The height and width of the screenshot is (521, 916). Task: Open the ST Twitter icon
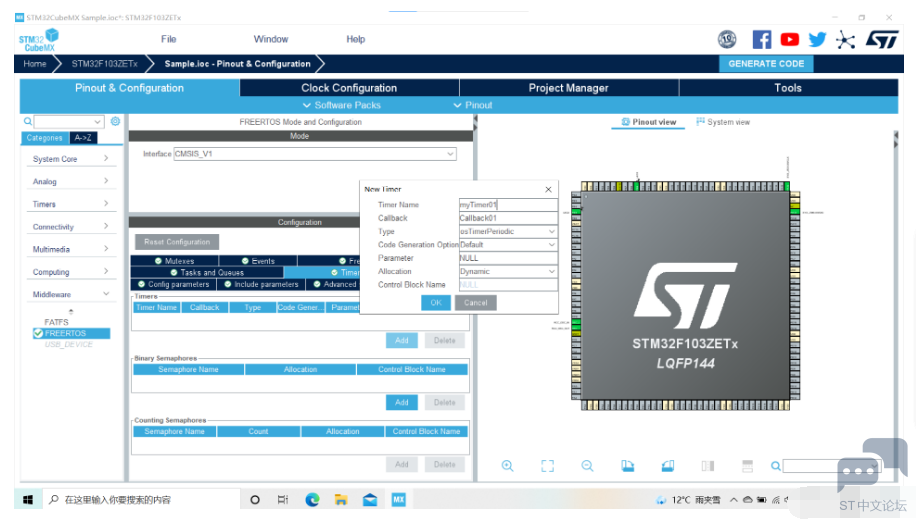(817, 39)
